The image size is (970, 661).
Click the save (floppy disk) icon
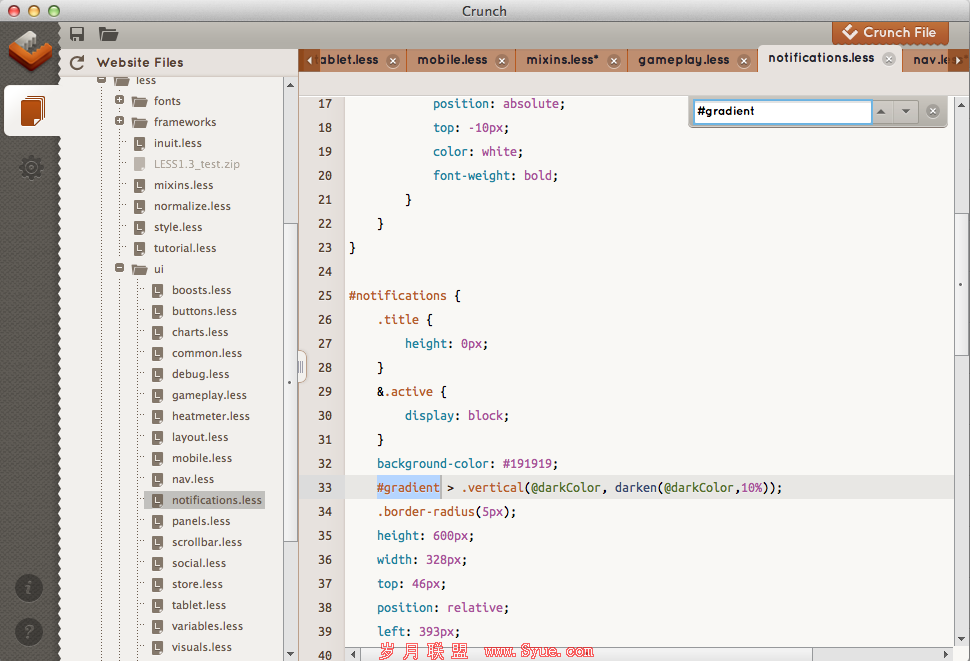click(x=77, y=34)
